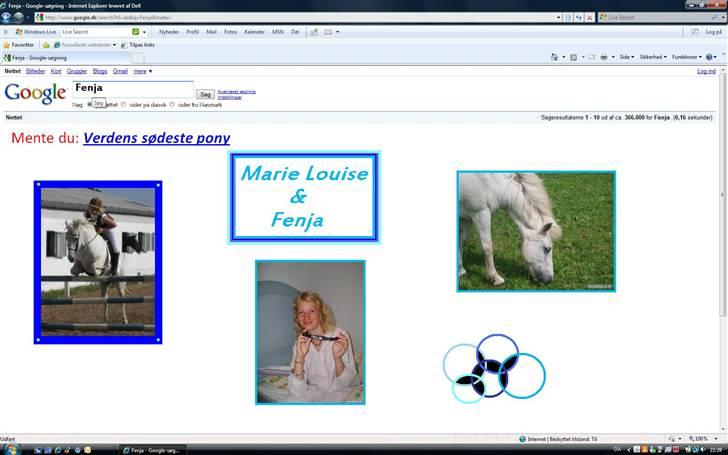Screen dimensions: 728x455
Task: Click the Gmail link
Action: (x=120, y=72)
